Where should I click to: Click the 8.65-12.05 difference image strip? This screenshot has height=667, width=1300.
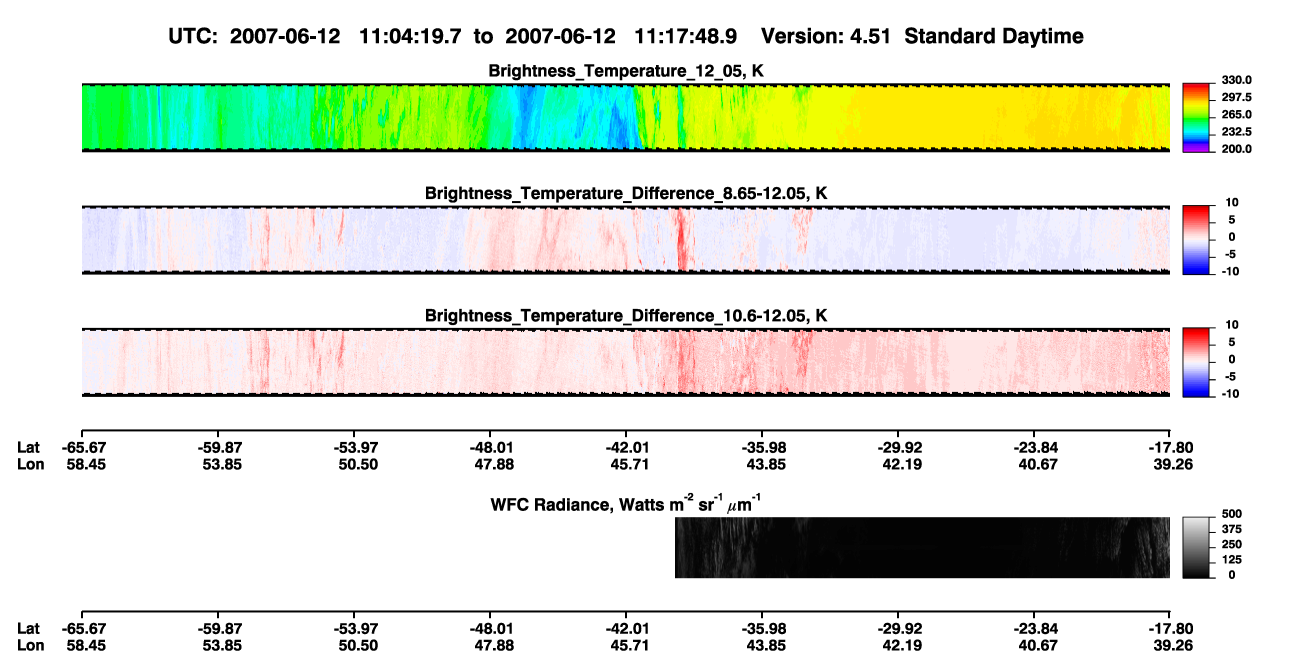click(x=626, y=240)
